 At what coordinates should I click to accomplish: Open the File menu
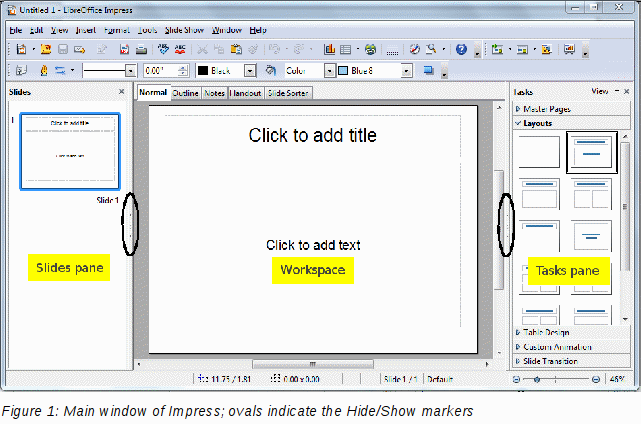pos(16,30)
